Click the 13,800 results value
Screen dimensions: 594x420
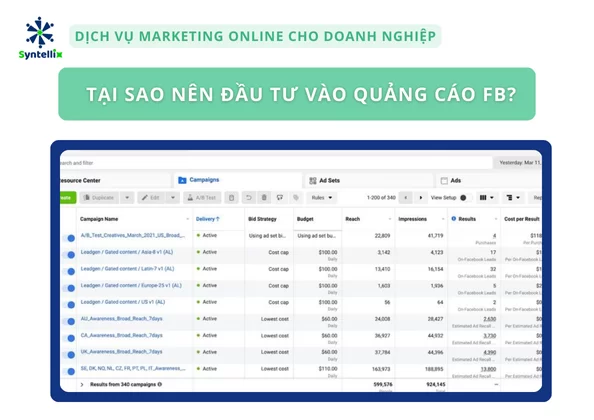pos(488,369)
